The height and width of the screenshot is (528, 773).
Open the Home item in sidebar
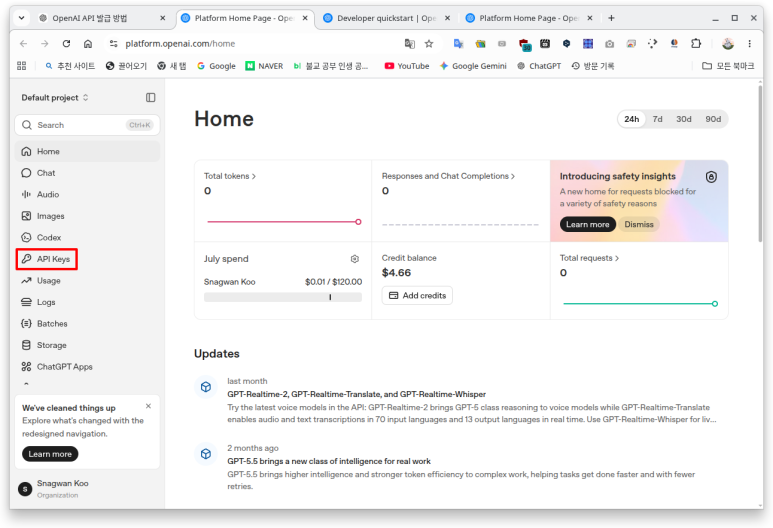[x=87, y=151]
